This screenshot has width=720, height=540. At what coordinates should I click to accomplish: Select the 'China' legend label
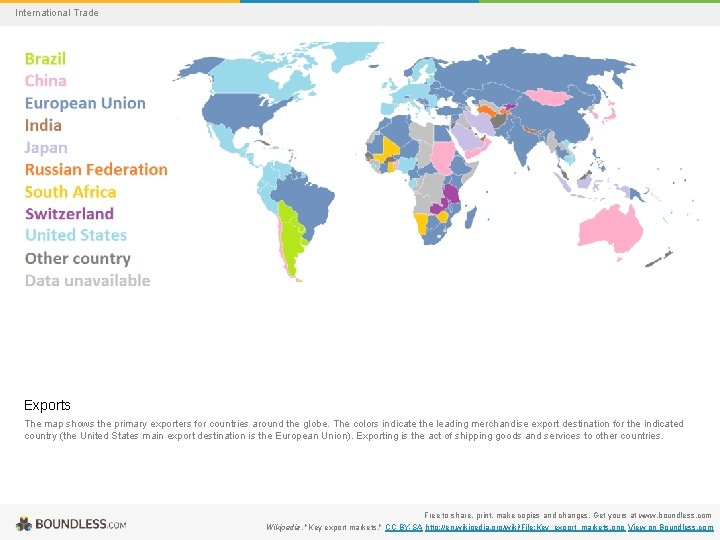tap(45, 81)
